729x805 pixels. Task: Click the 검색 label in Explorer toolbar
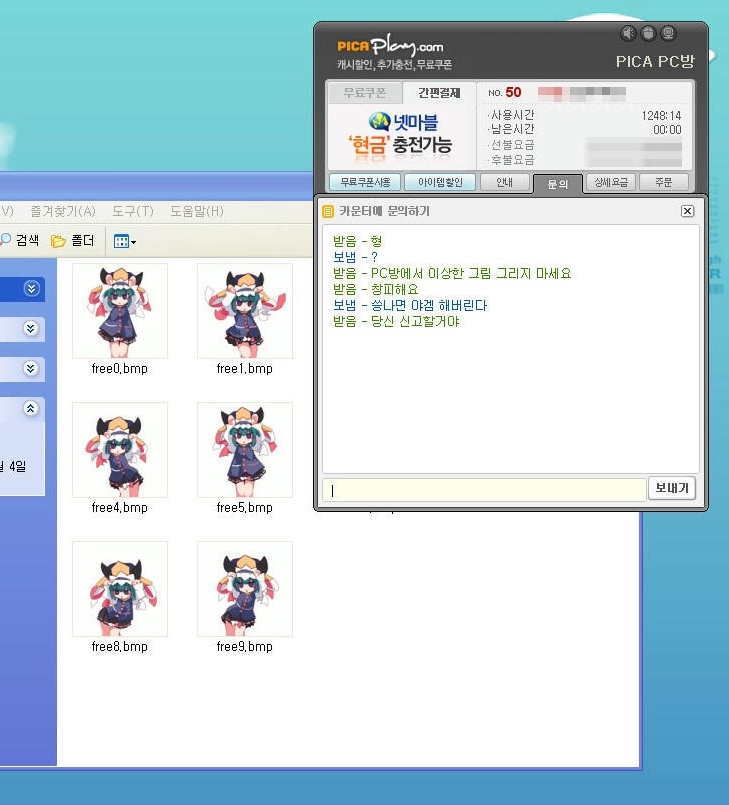[x=27, y=240]
